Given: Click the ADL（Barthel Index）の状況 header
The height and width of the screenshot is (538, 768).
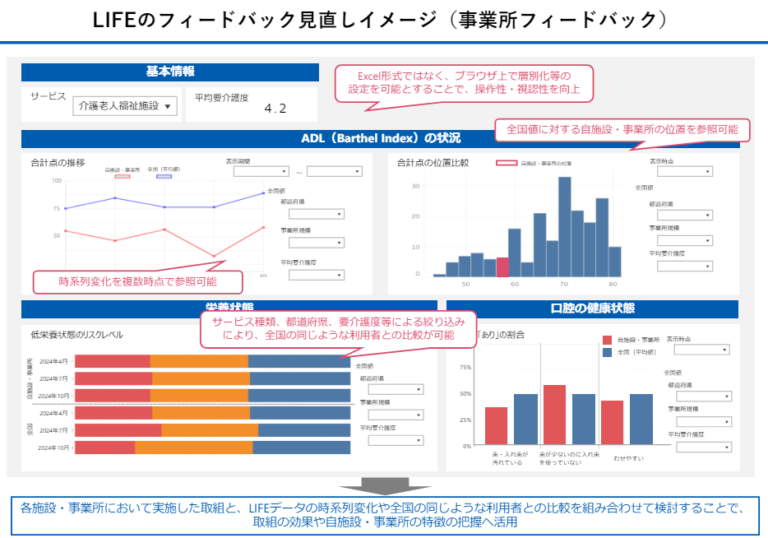Looking at the screenshot, I should pos(380,139).
